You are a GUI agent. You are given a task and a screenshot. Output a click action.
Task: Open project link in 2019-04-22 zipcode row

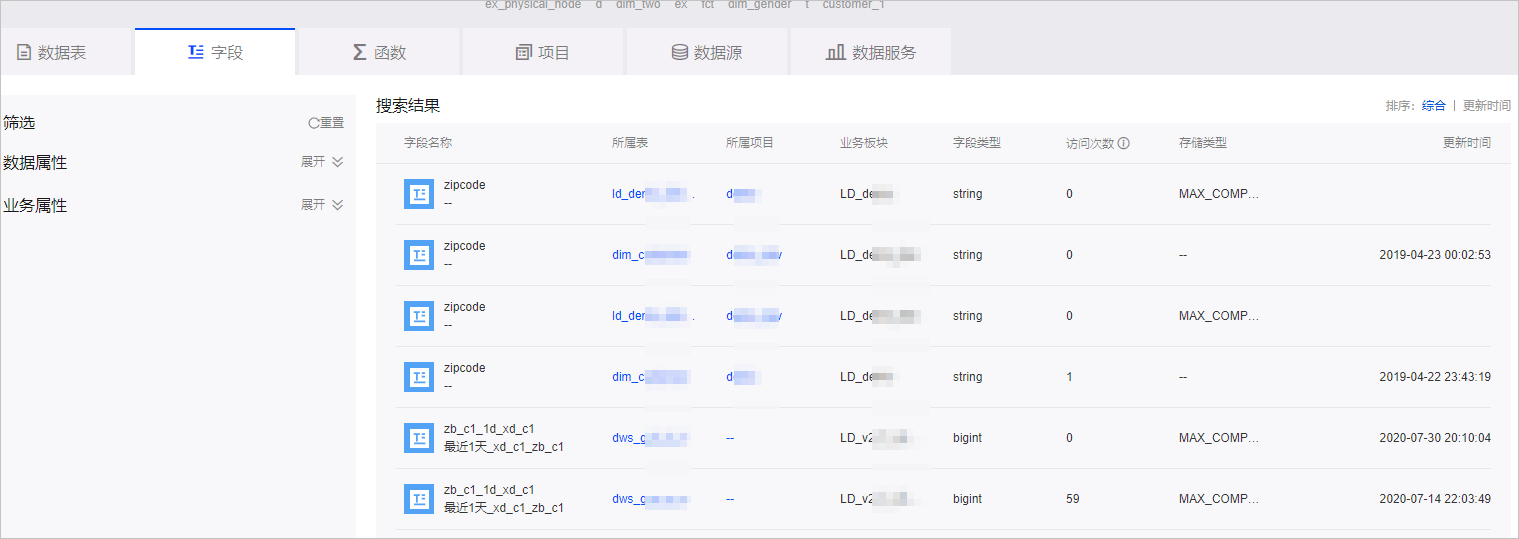(x=744, y=377)
